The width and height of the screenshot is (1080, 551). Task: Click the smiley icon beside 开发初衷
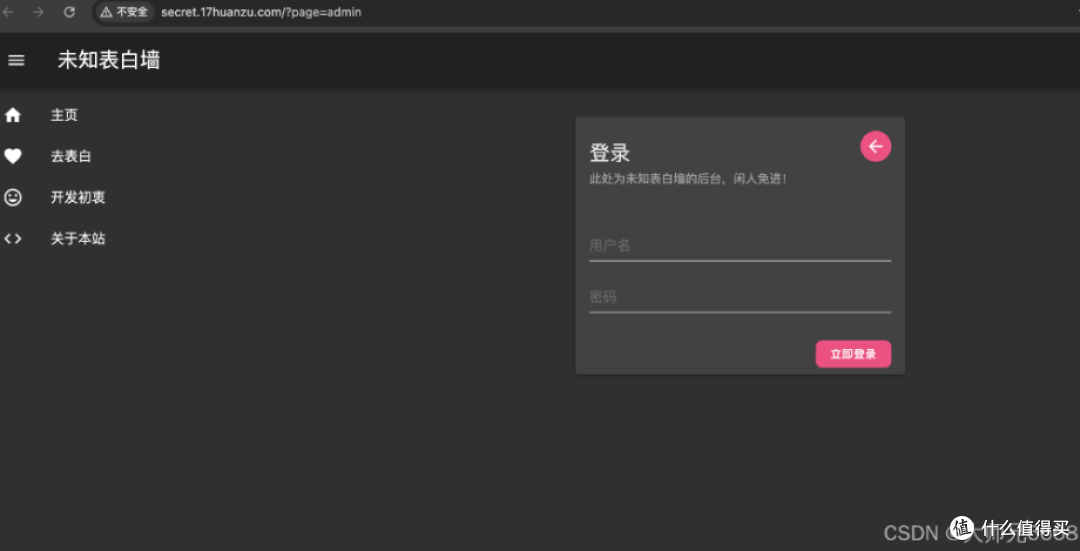(13, 198)
